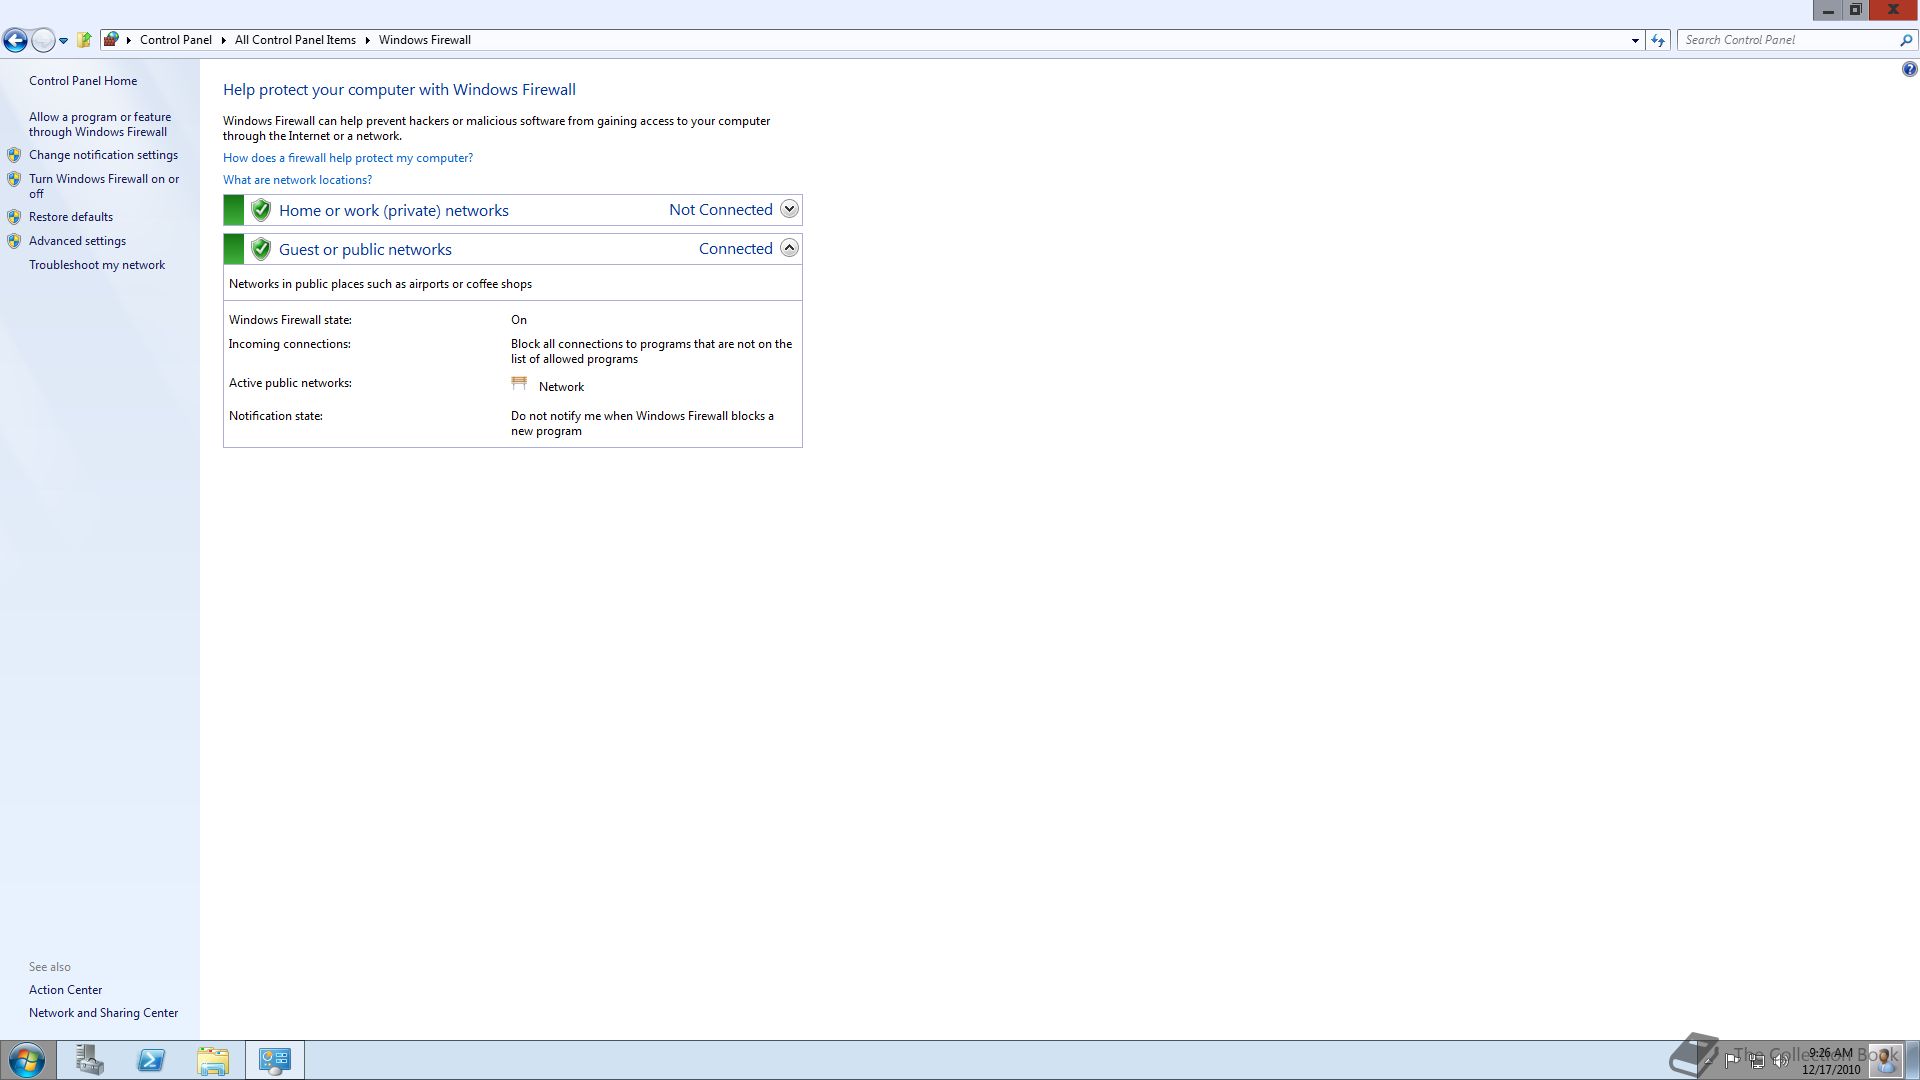Click Windows Firewall state value On

(519, 320)
